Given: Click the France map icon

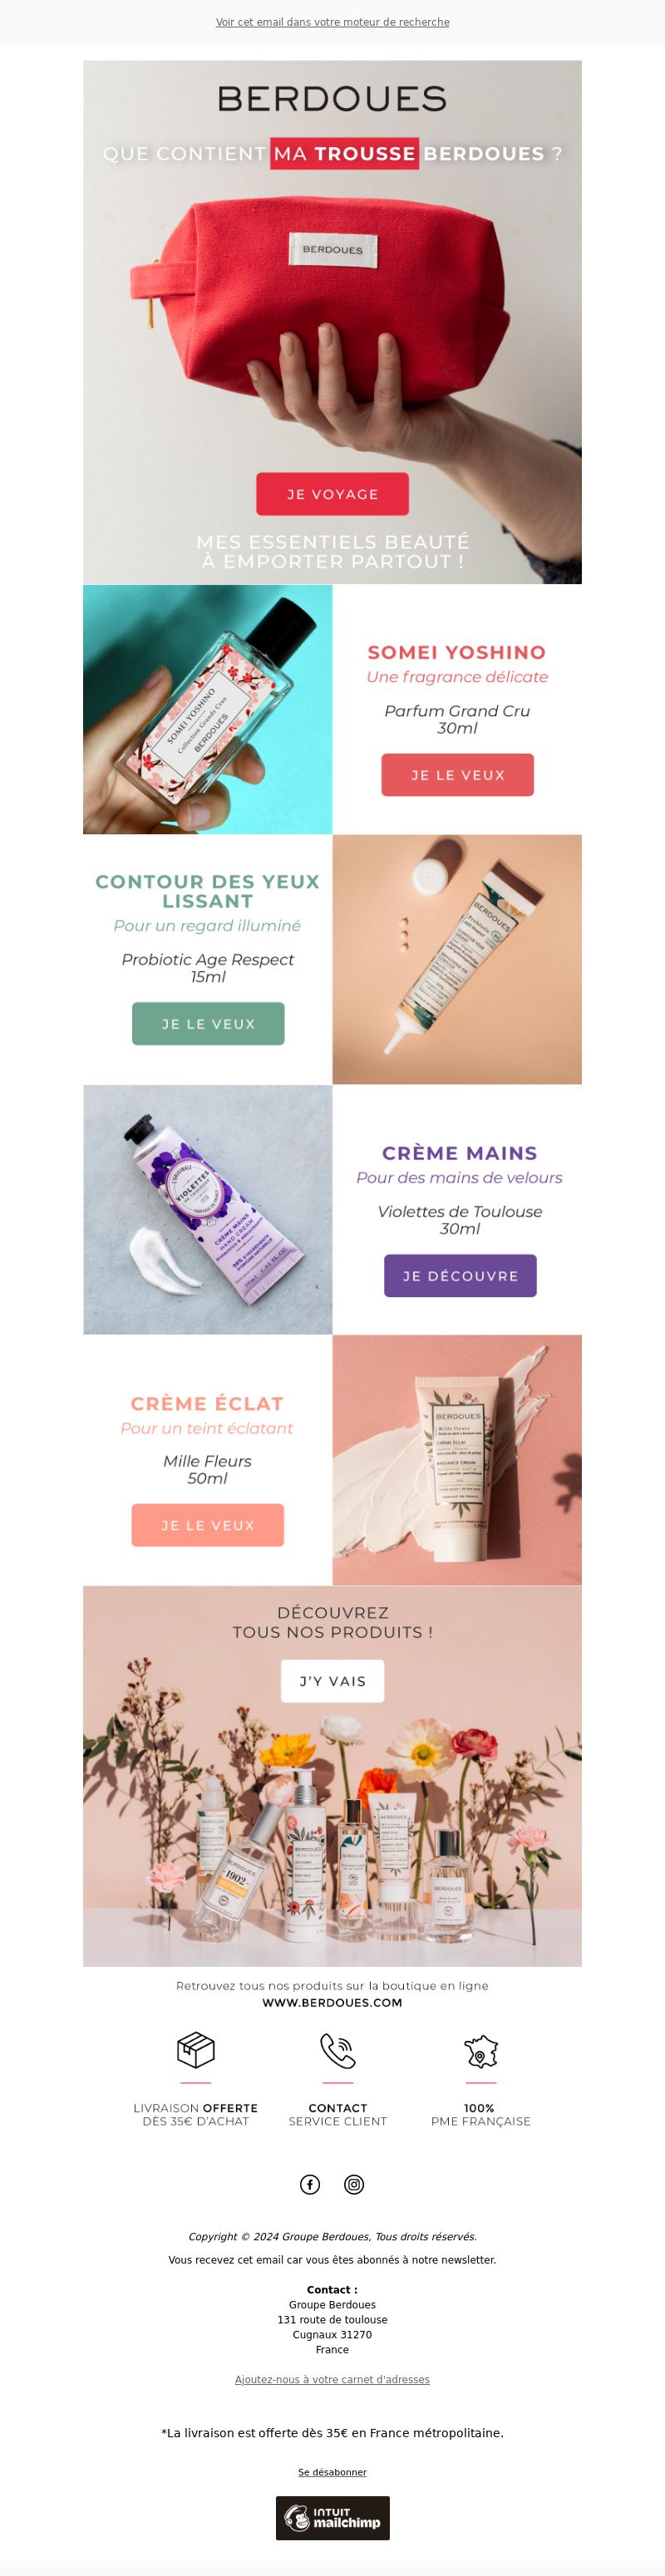Looking at the screenshot, I should tap(481, 2050).
